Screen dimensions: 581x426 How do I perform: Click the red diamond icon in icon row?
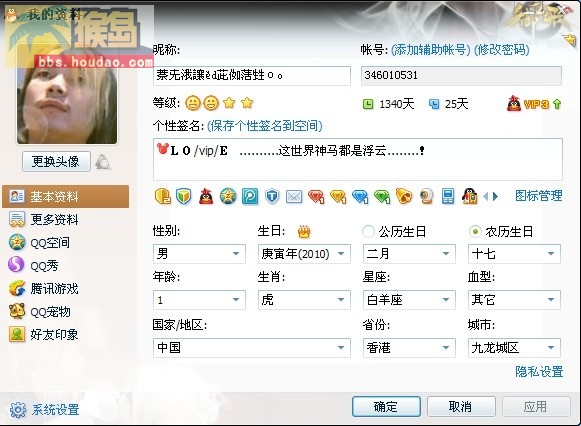316,196
